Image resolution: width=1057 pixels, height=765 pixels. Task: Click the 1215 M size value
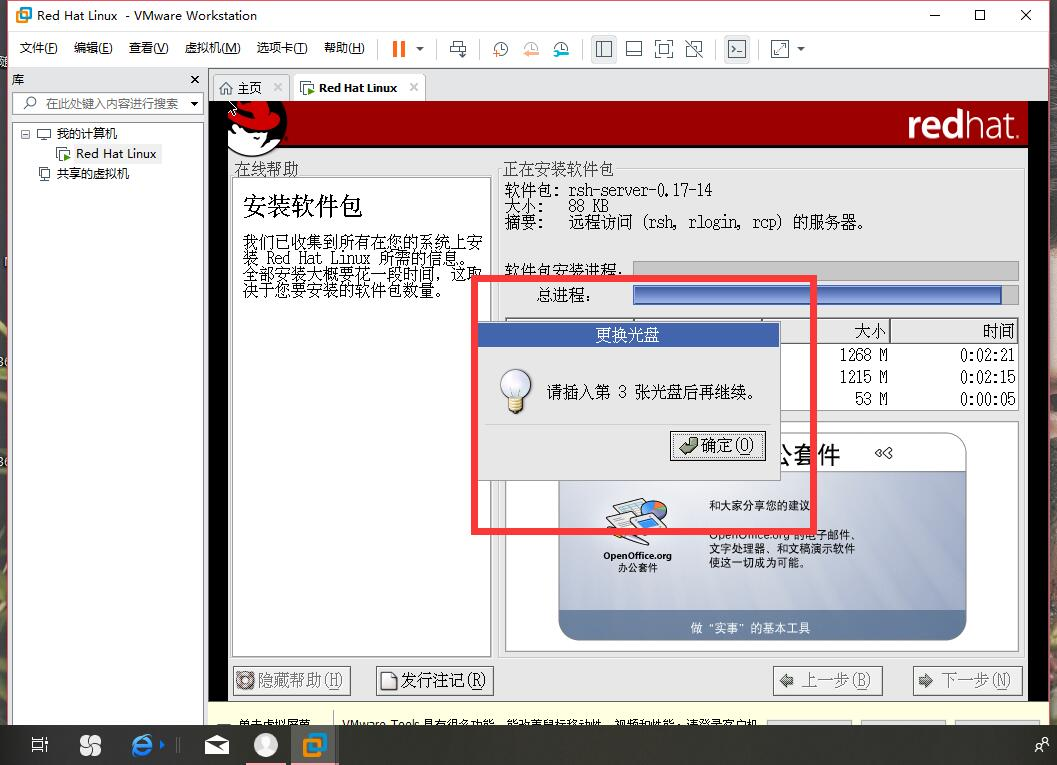863,377
